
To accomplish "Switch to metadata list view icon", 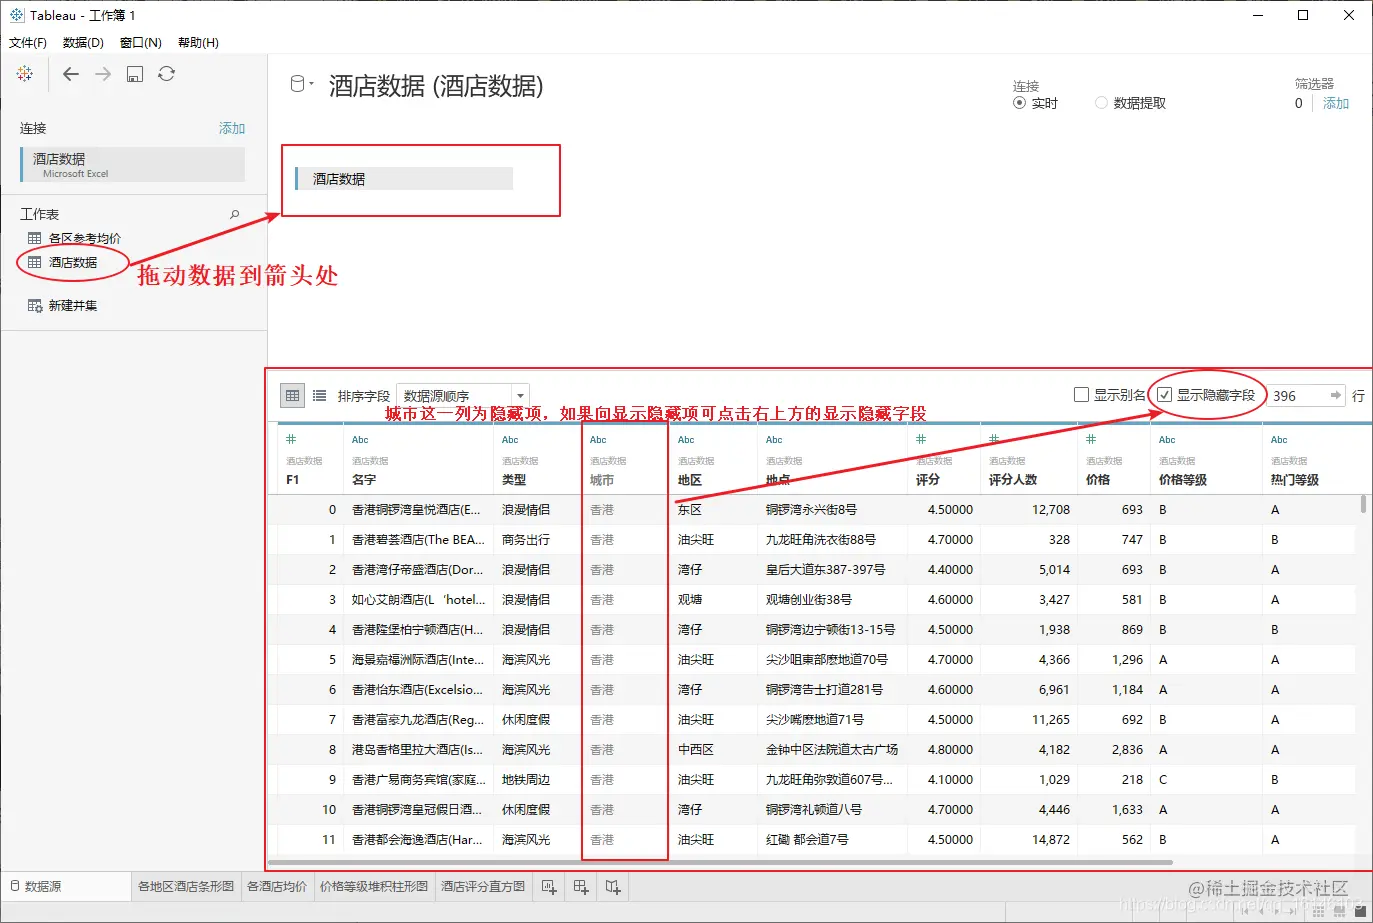I will tap(320, 395).
